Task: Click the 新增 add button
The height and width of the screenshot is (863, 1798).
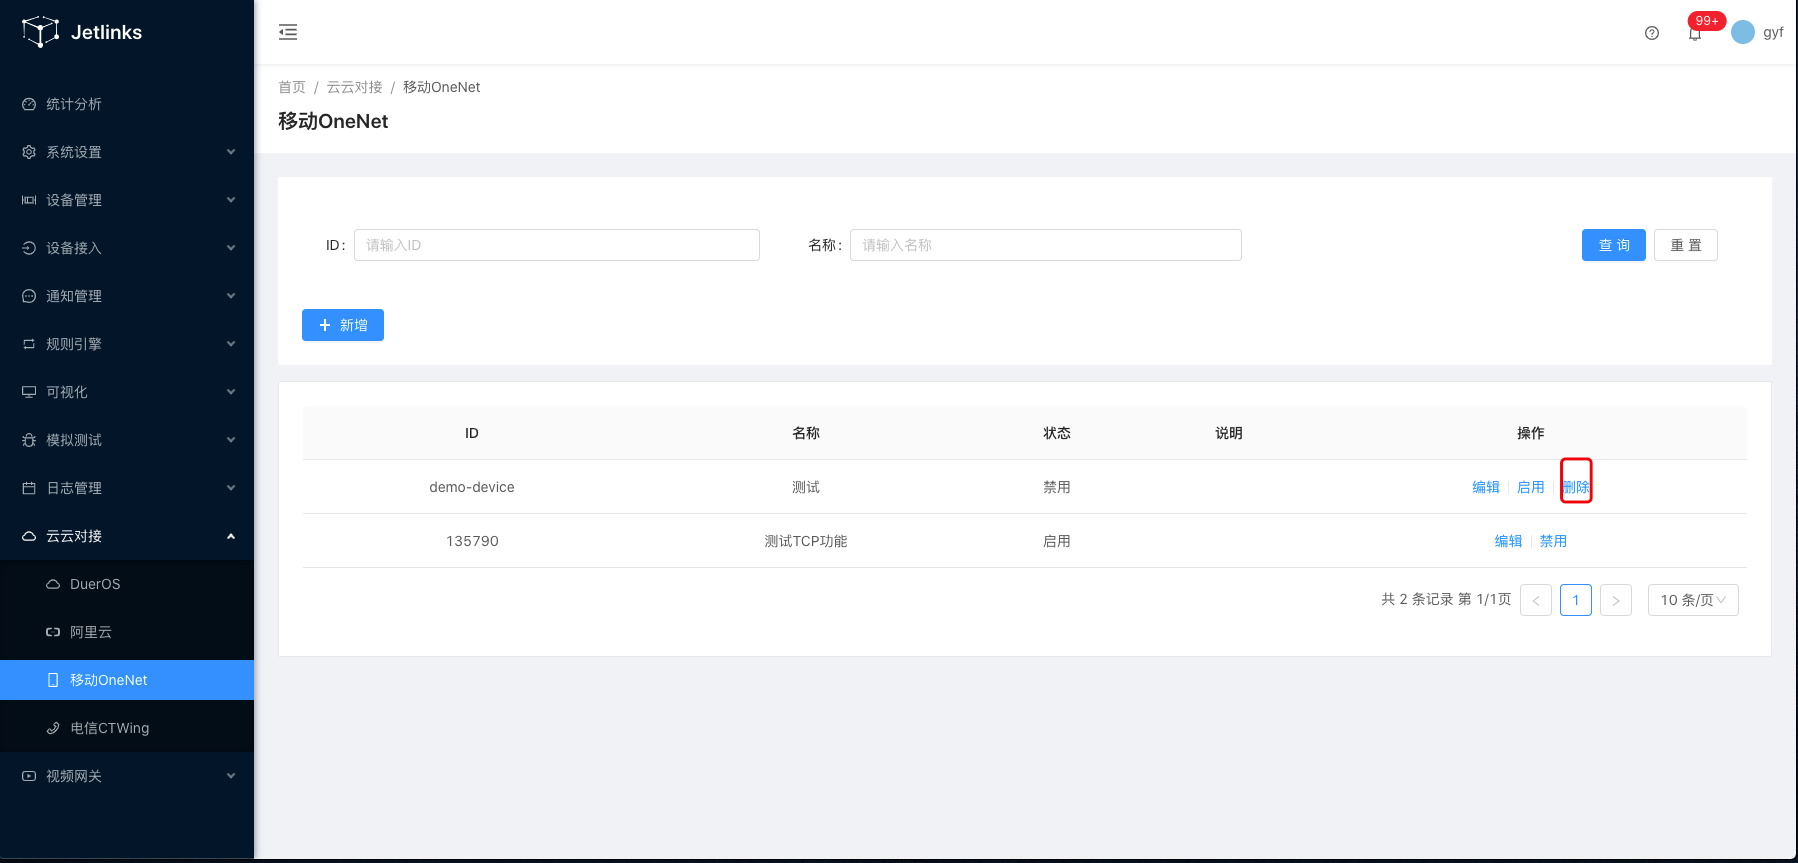Action: click(343, 325)
